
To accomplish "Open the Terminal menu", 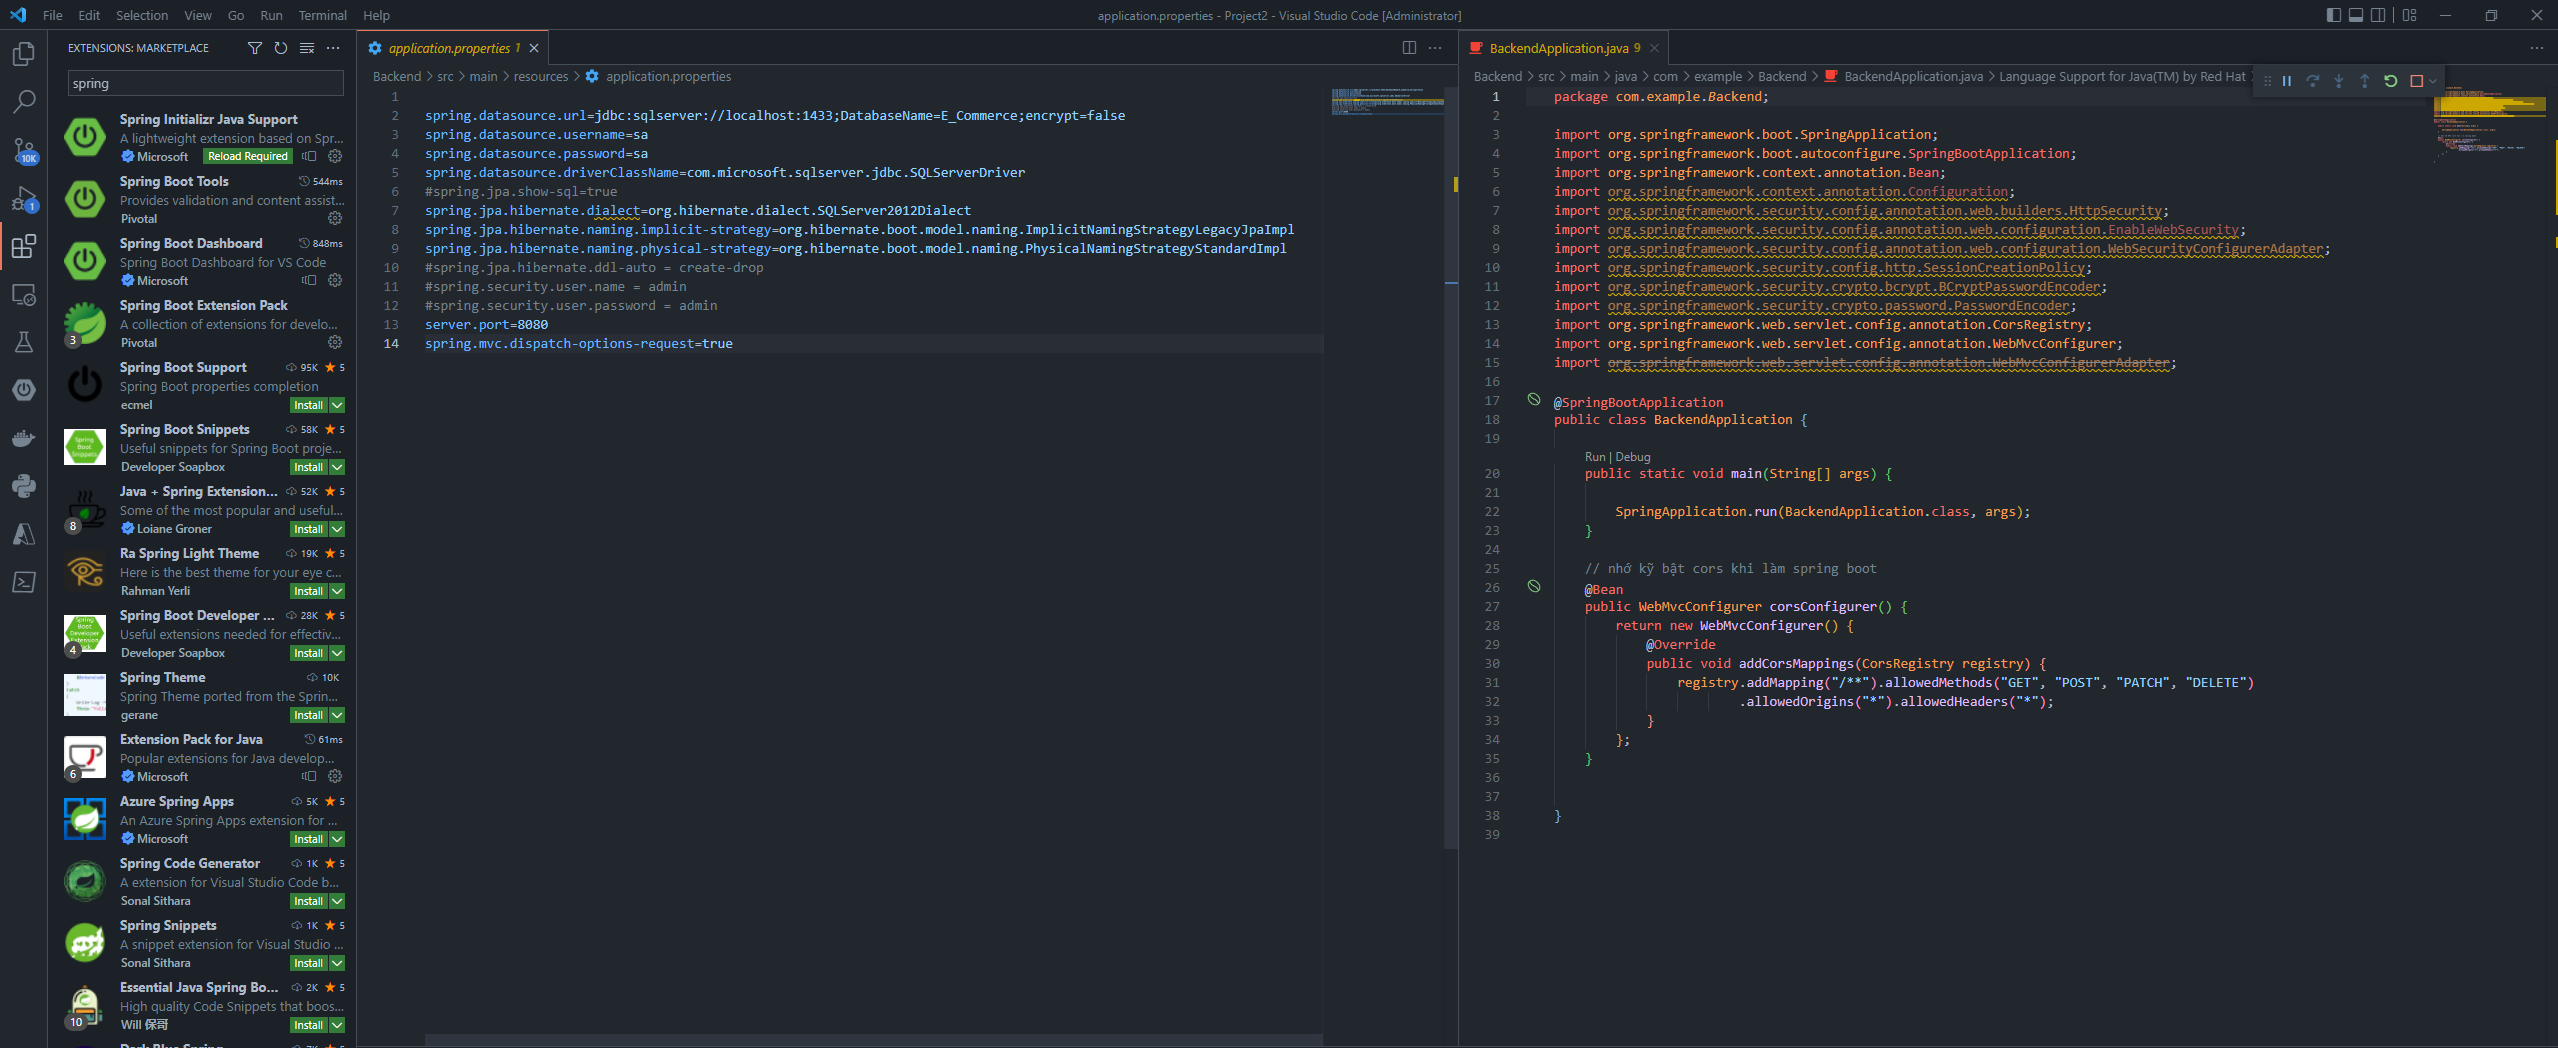I will [322, 15].
